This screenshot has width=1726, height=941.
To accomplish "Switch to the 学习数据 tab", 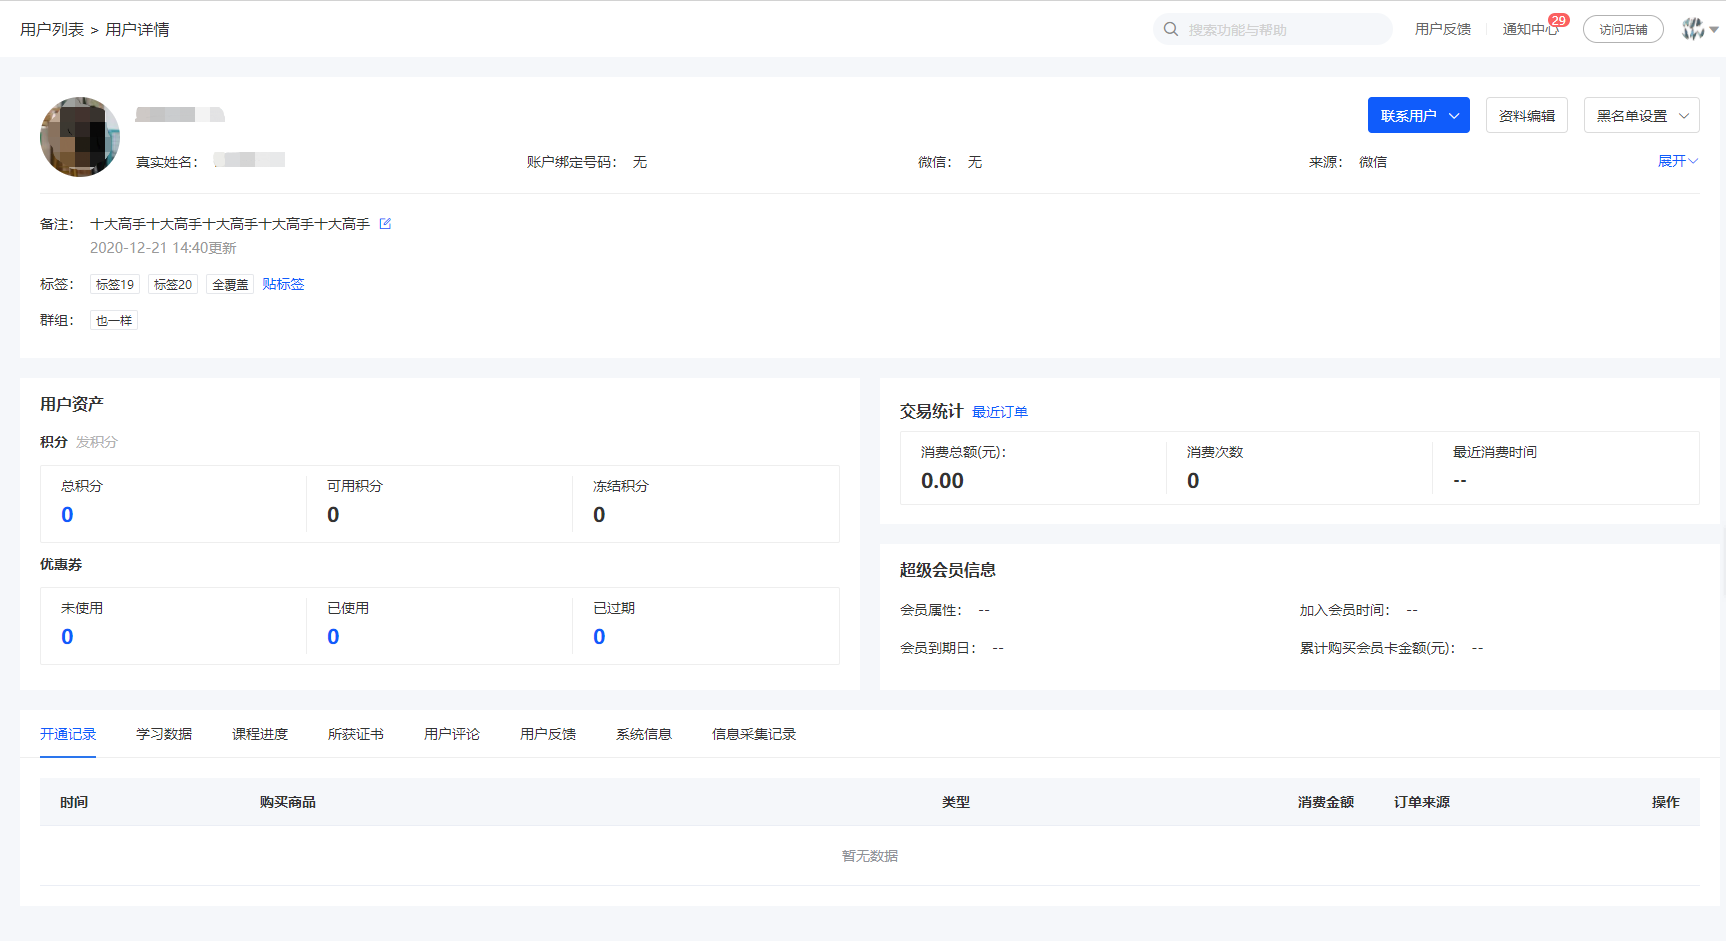I will tap(164, 734).
